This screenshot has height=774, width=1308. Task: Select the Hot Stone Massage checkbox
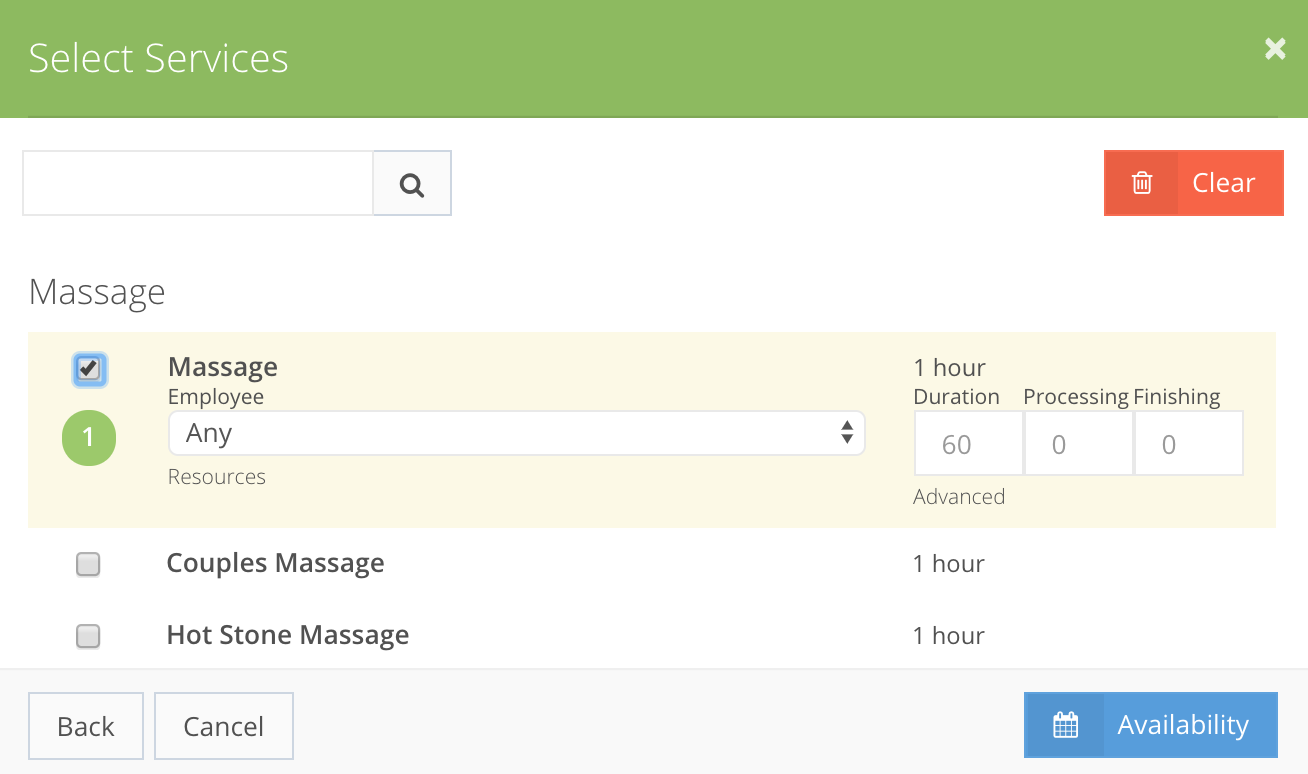[x=88, y=636]
